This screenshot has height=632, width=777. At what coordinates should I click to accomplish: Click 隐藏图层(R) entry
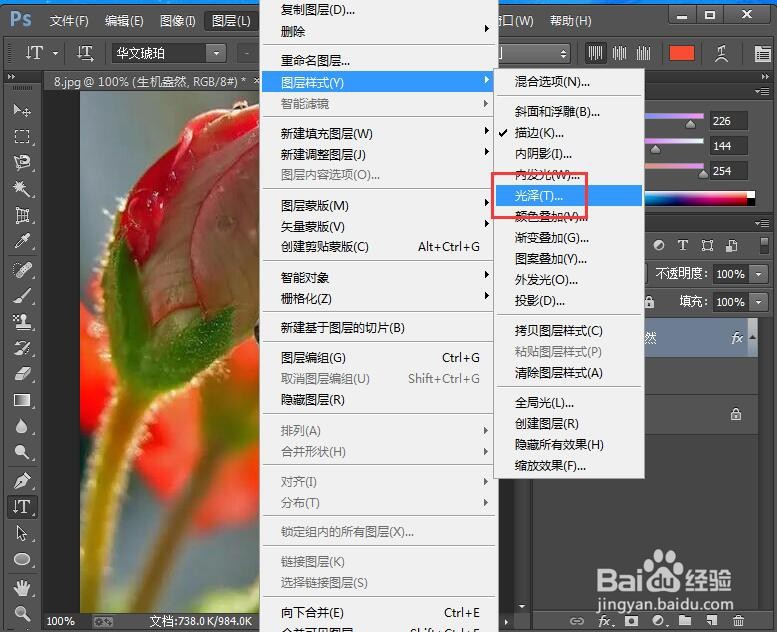[x=378, y=400]
